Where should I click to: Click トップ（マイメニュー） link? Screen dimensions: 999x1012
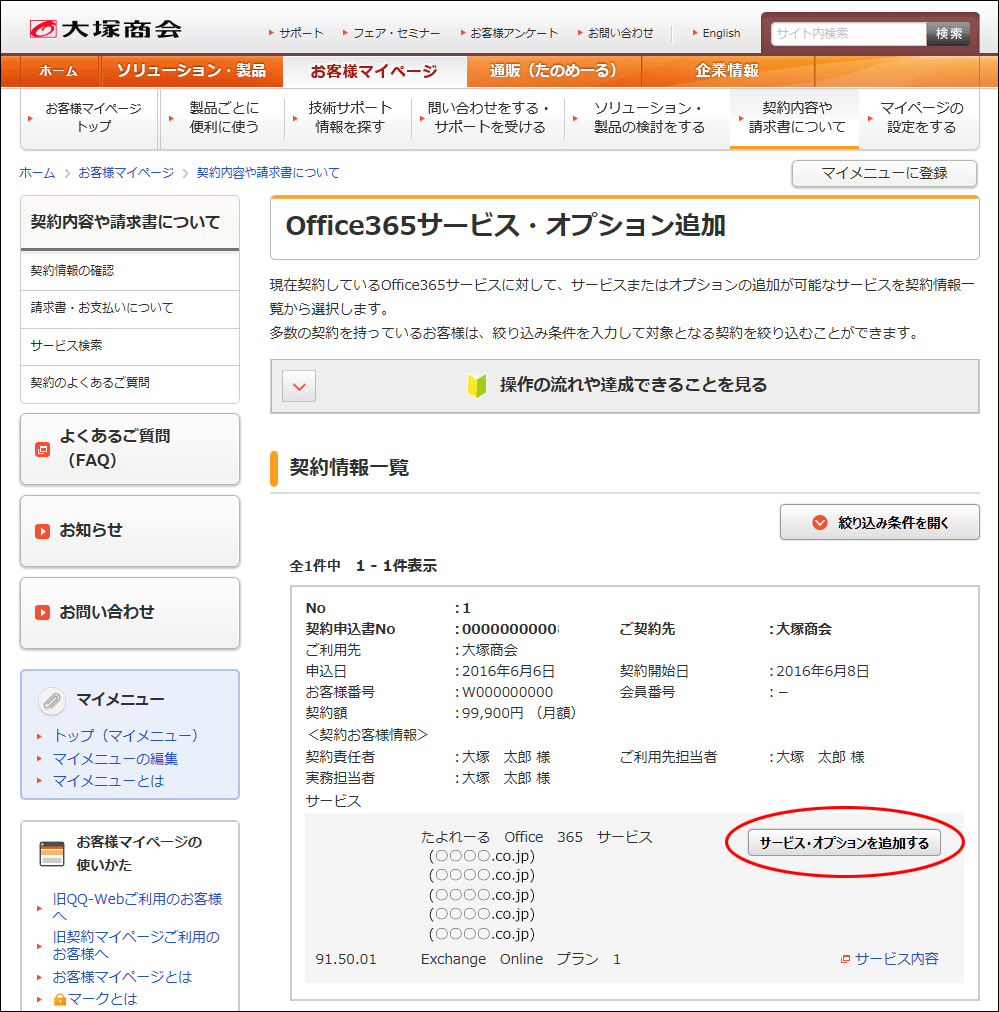pyautogui.click(x=126, y=736)
